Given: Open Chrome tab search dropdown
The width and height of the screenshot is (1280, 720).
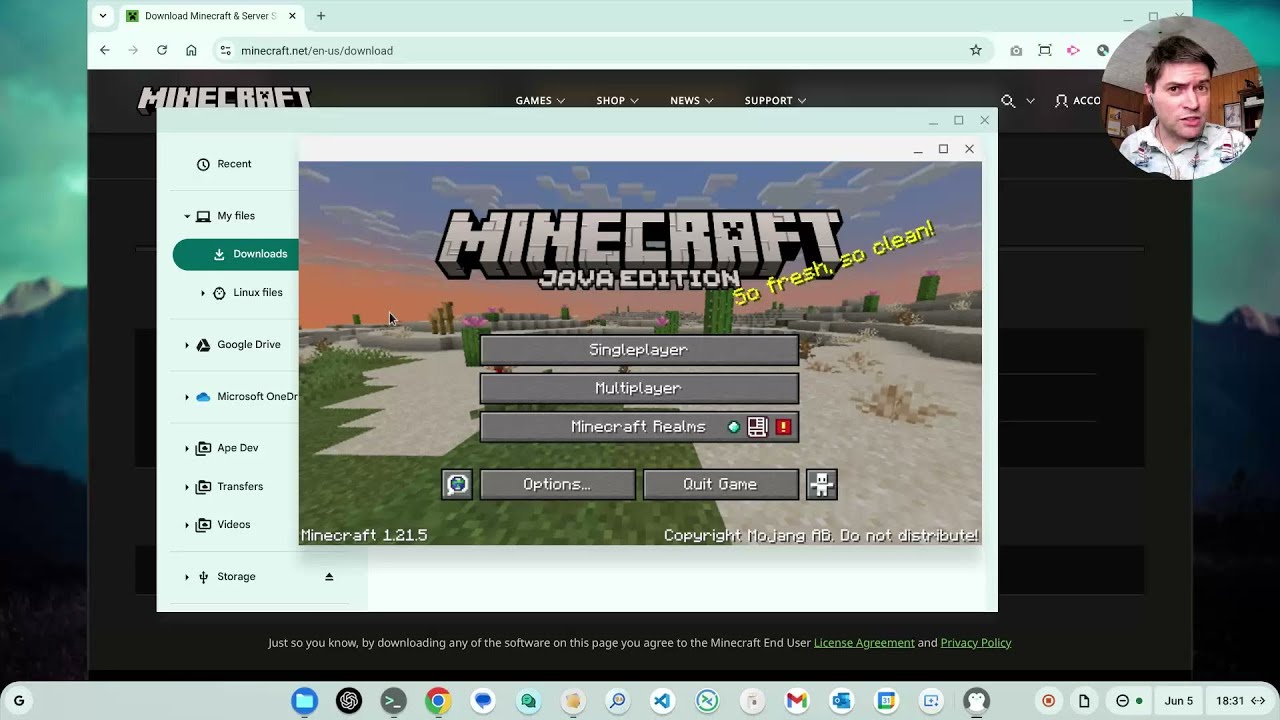Looking at the screenshot, I should click(x=102, y=16).
